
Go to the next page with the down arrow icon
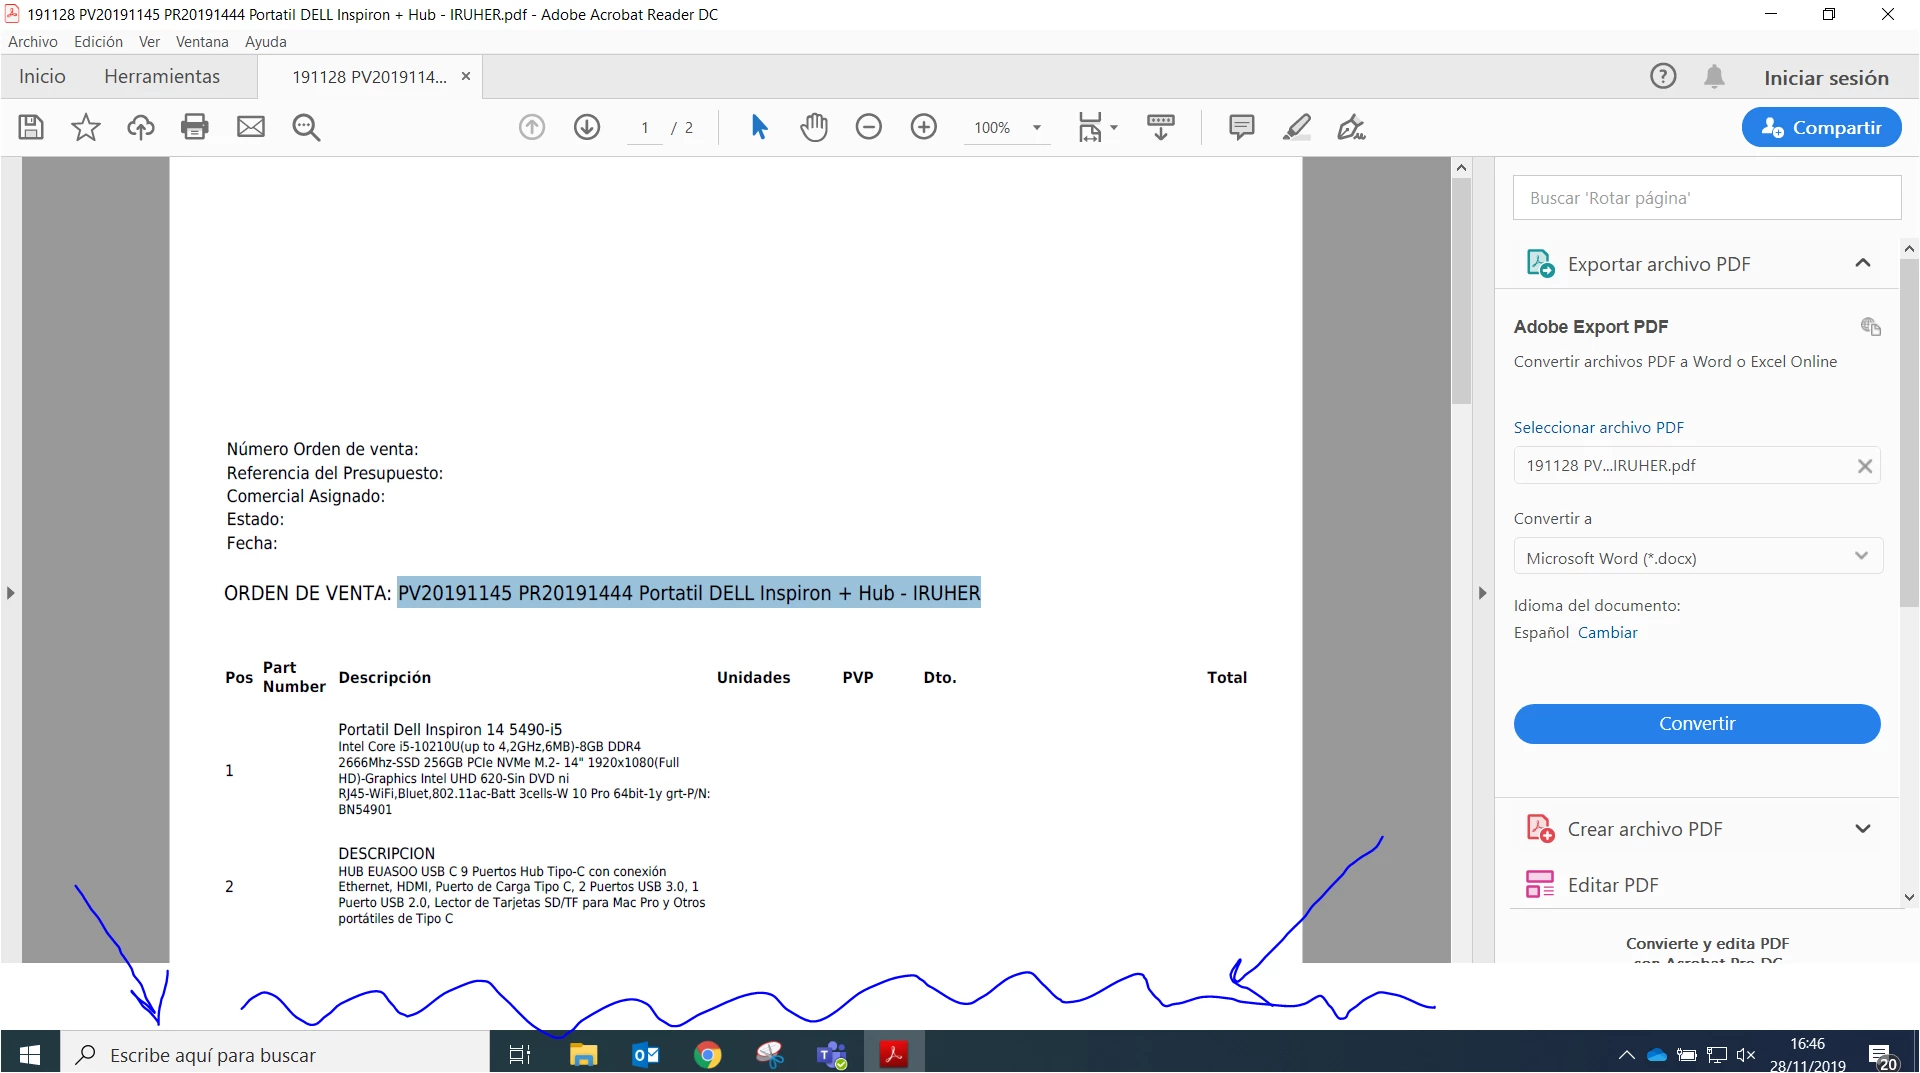click(x=587, y=127)
